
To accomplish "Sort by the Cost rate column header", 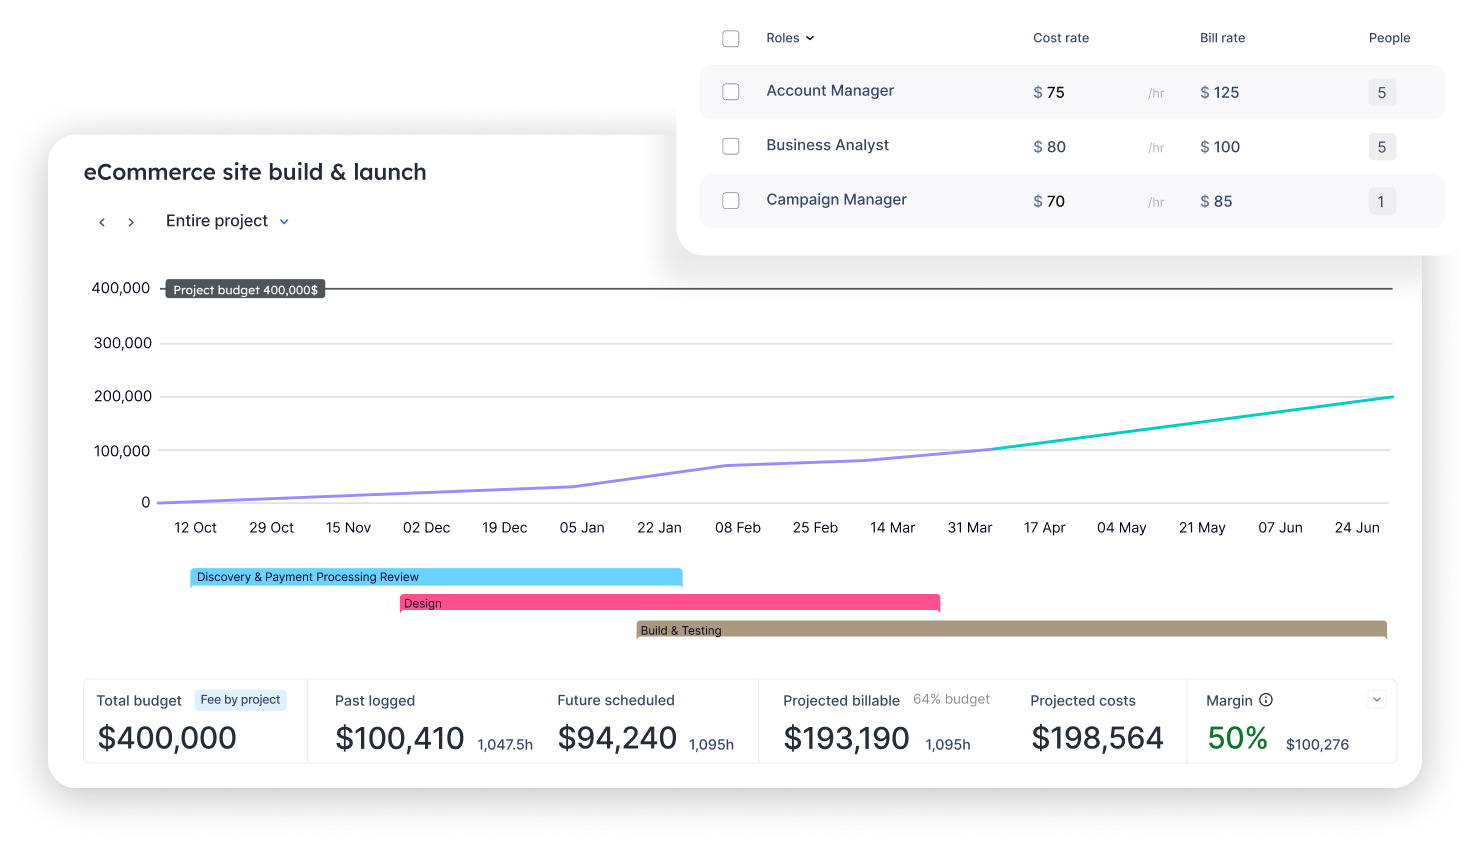I will pos(1060,38).
